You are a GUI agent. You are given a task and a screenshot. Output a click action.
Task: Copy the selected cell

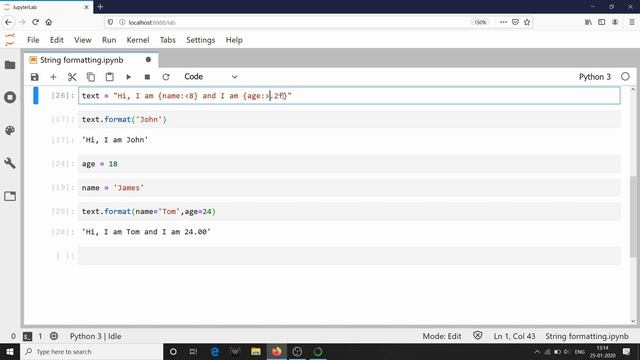[x=91, y=77]
